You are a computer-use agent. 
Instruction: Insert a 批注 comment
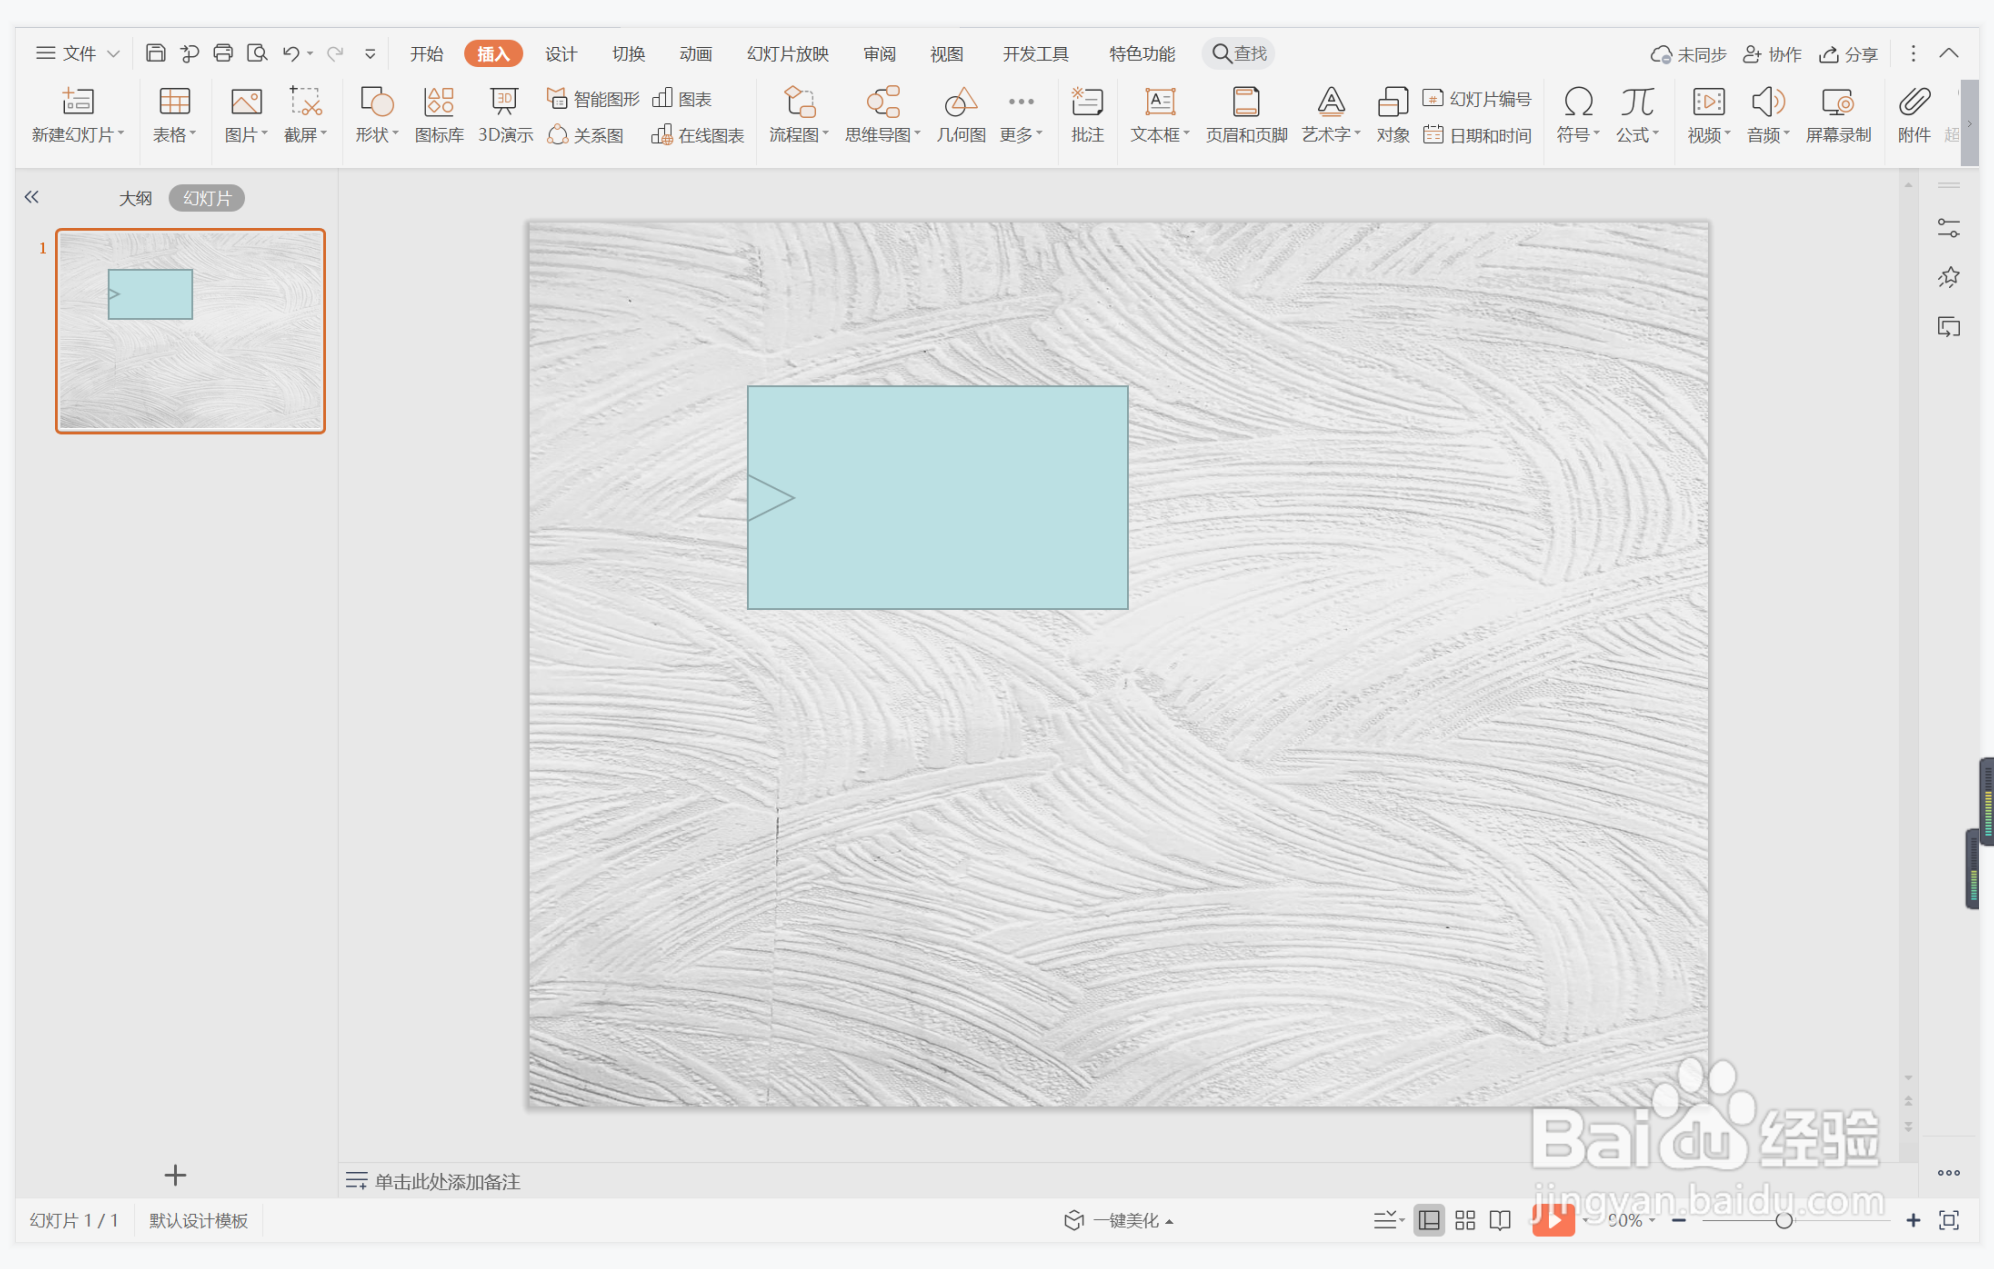coord(1086,114)
